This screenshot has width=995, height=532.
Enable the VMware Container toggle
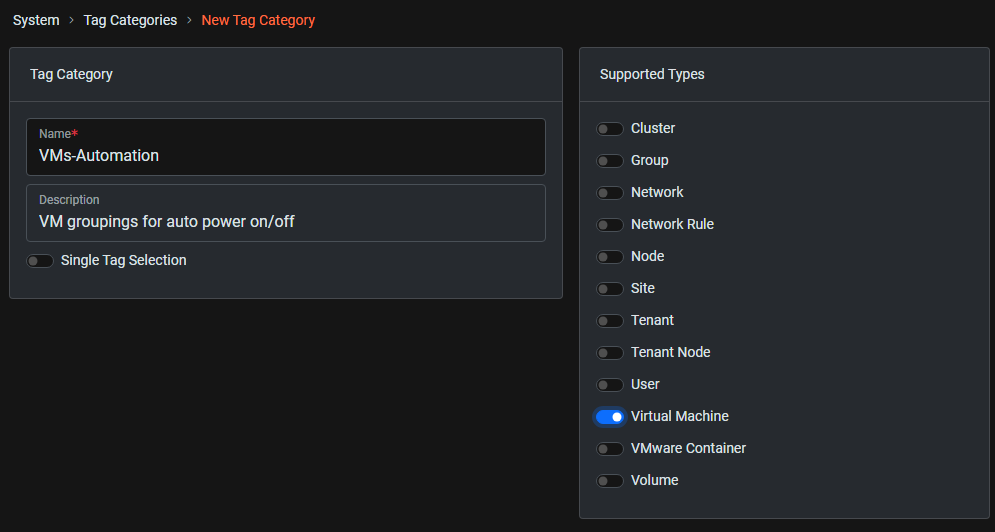(x=609, y=449)
